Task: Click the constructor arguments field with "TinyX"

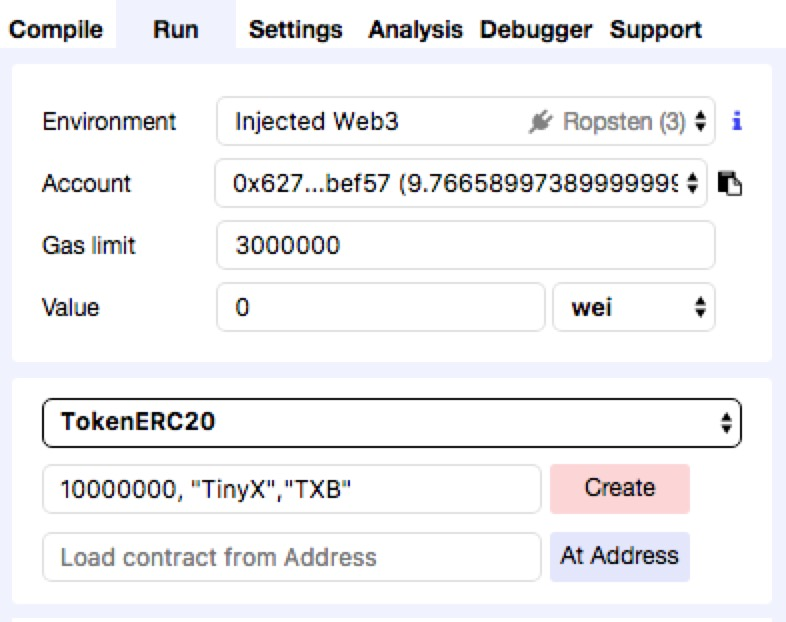Action: tap(291, 489)
